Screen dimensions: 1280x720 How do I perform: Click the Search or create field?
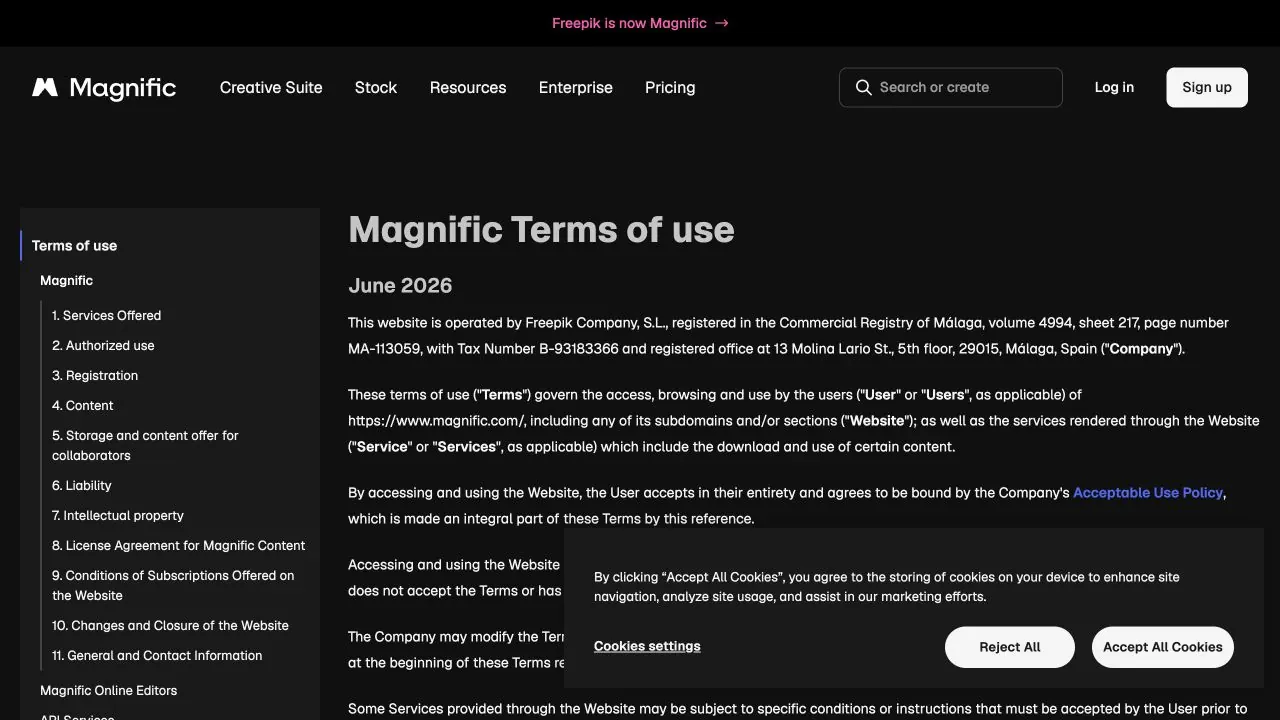point(950,88)
